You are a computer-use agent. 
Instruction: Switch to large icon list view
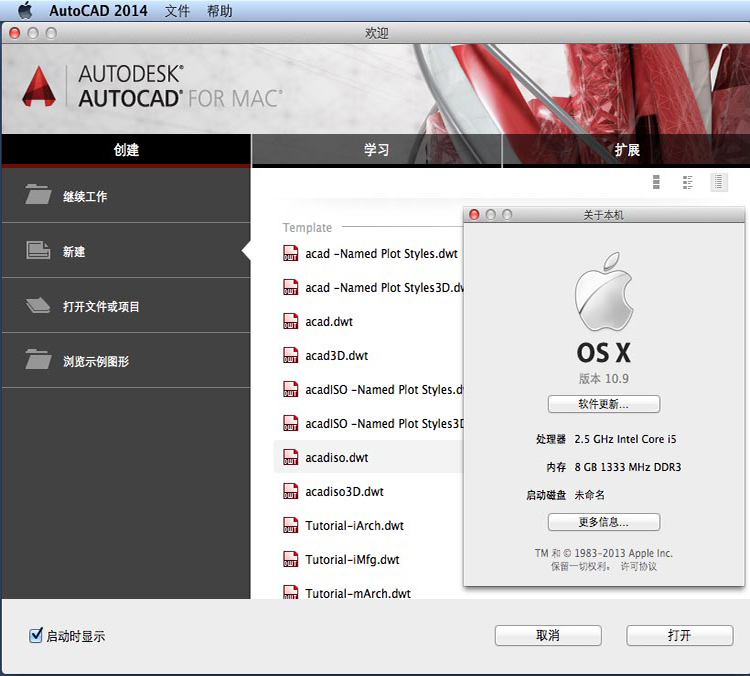tap(656, 182)
